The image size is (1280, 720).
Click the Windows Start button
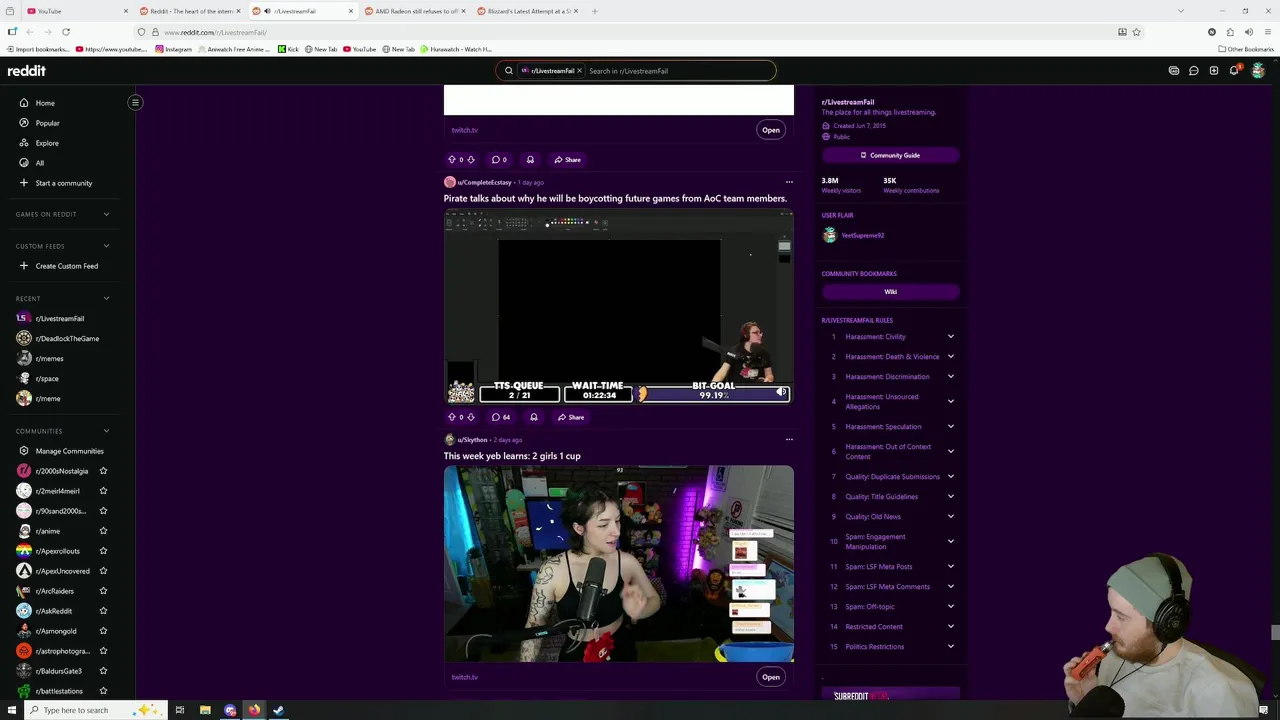pos(12,710)
